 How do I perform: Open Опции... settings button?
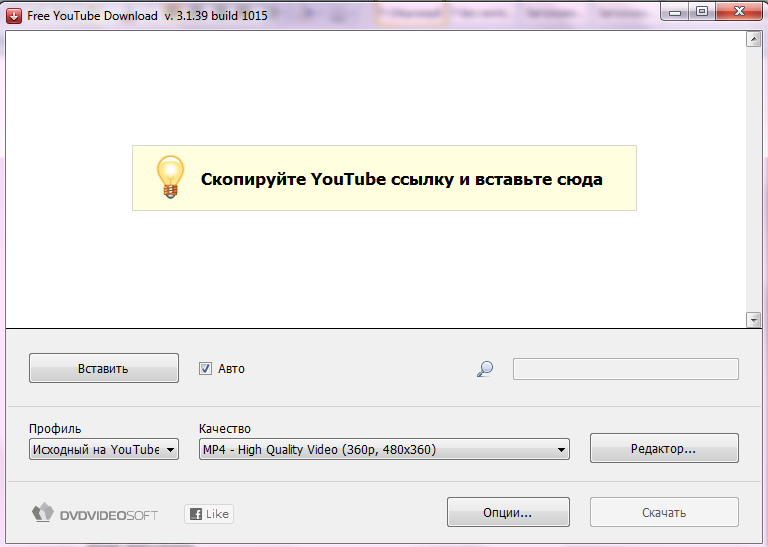coord(508,512)
